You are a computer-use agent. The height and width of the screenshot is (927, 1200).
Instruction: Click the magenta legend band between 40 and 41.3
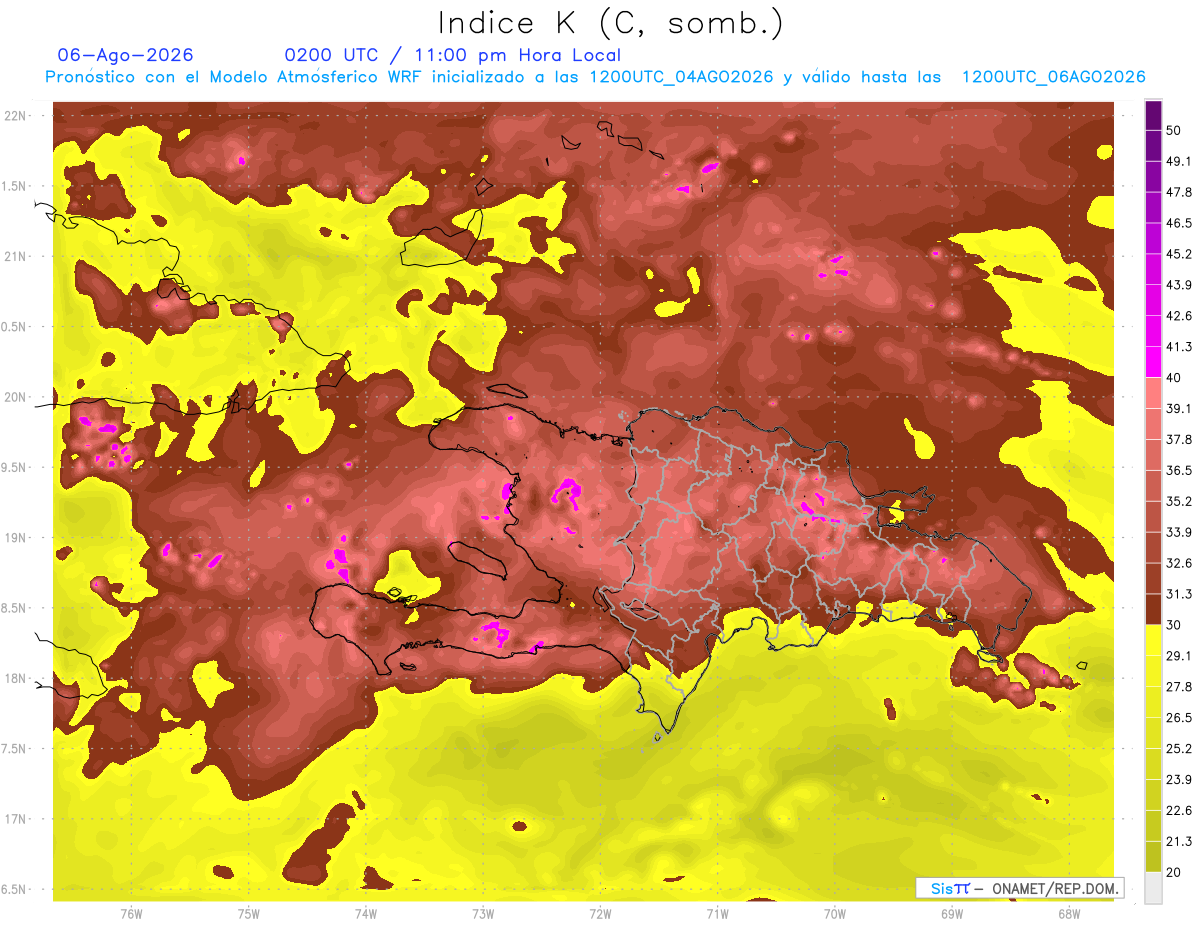tap(1153, 362)
